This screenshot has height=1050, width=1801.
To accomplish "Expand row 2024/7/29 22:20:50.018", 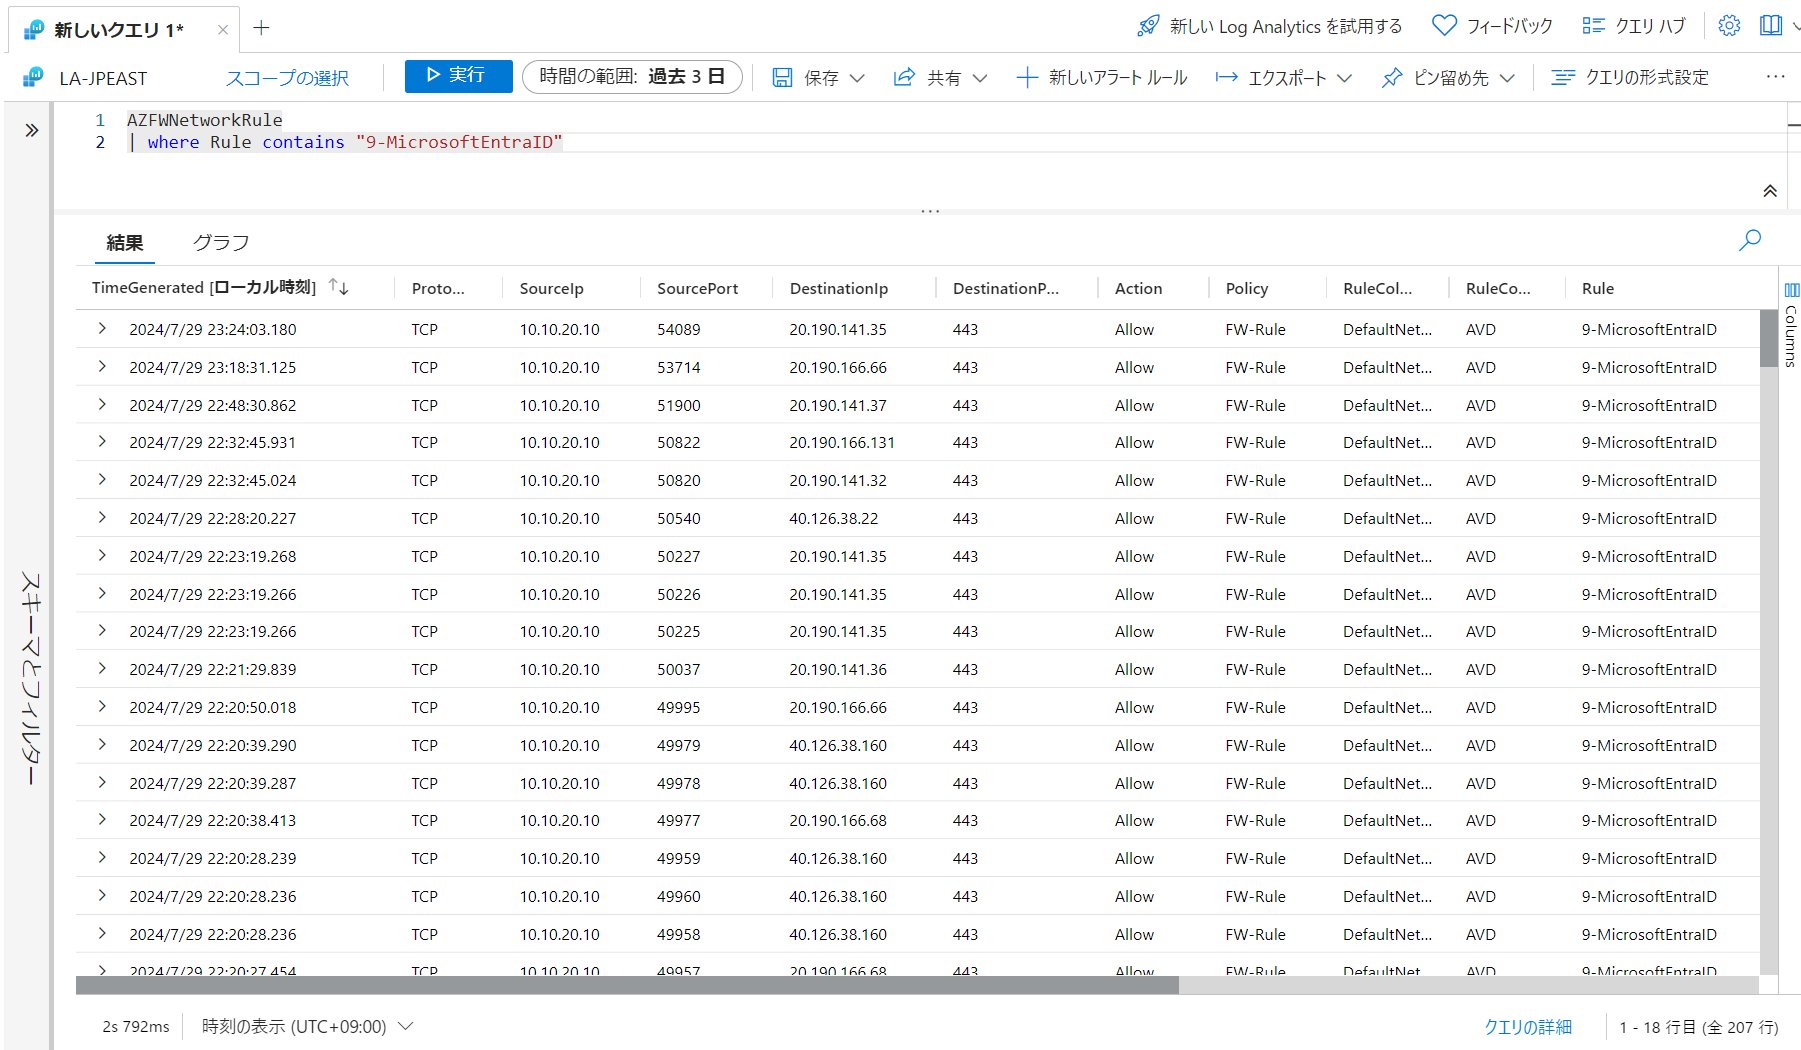I will [102, 707].
